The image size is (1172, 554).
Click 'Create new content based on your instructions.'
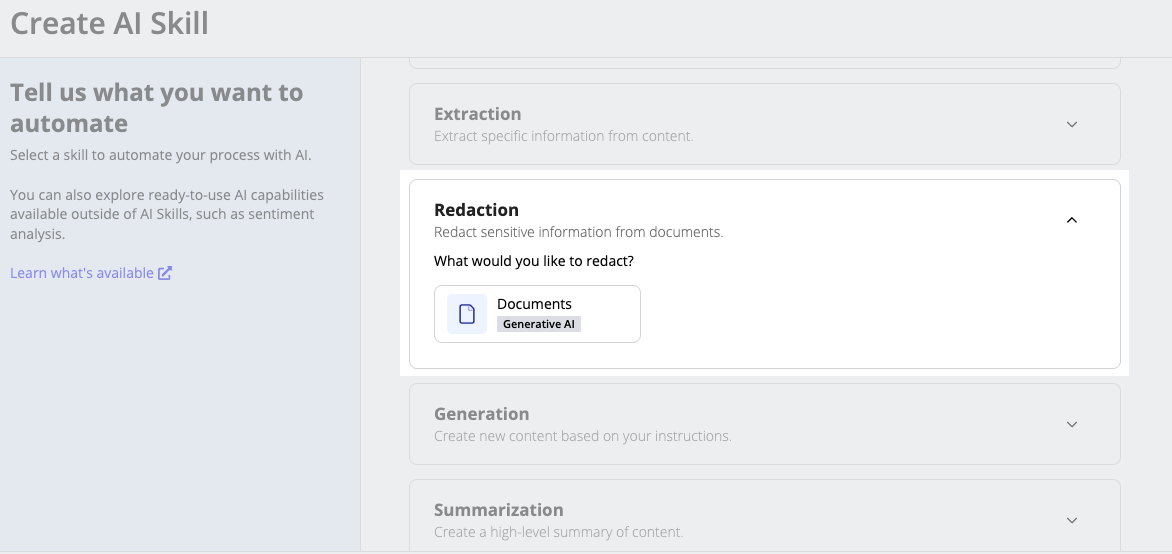point(582,435)
